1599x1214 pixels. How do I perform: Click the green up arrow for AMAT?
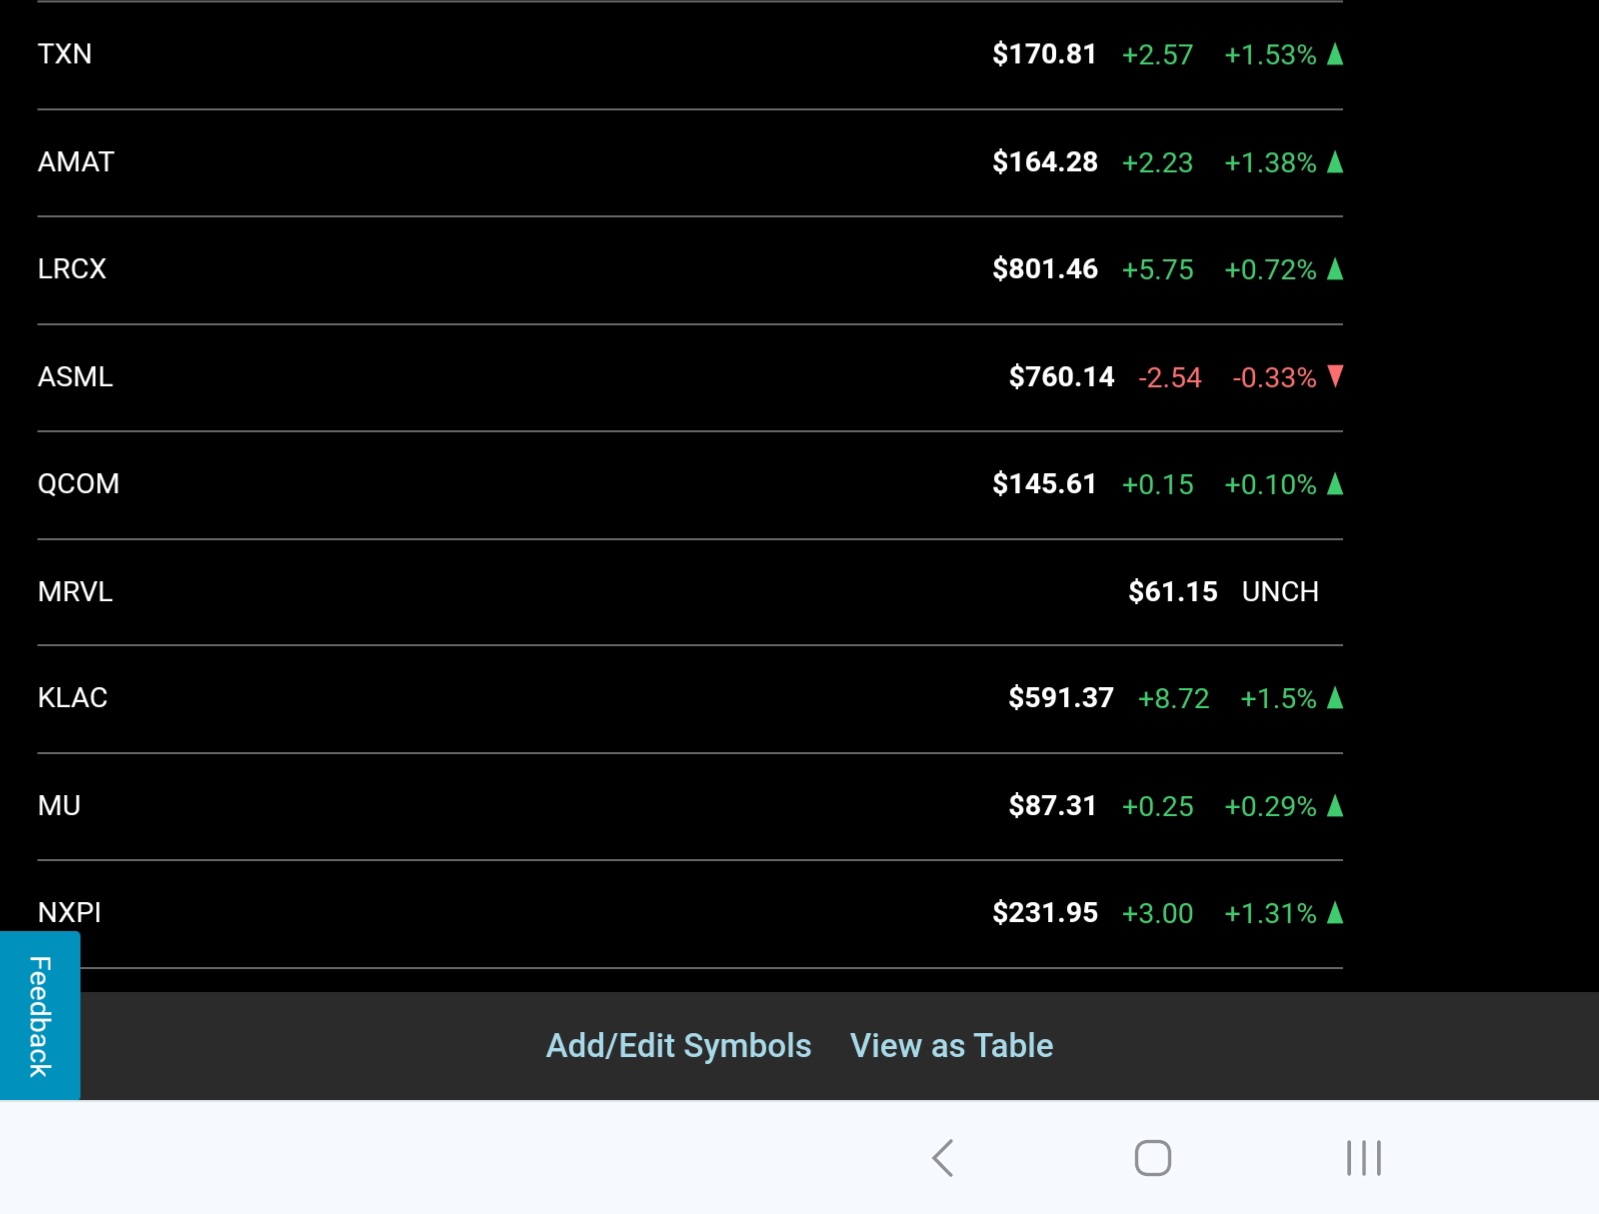1335,162
